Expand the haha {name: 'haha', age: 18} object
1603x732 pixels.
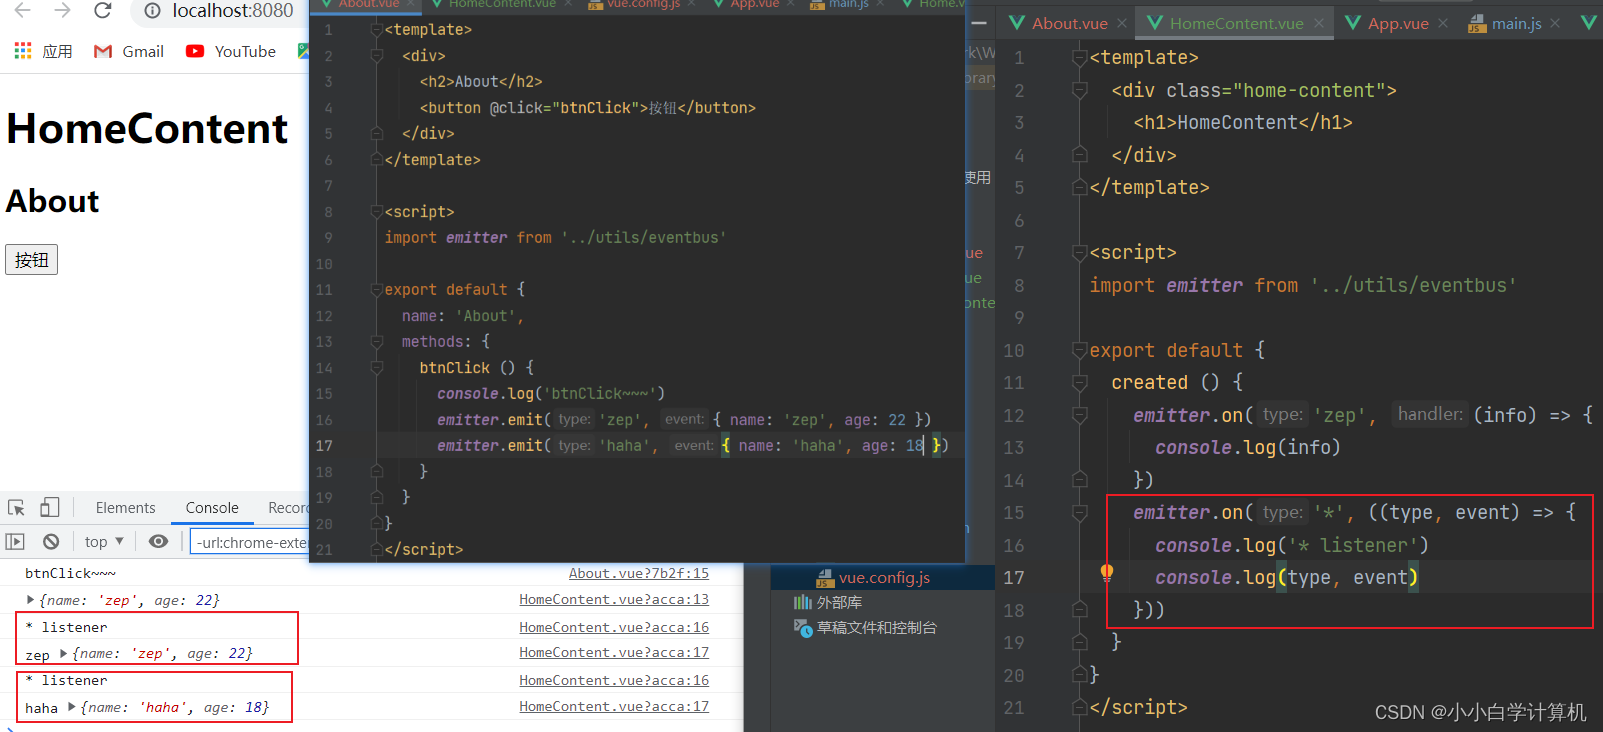click(x=71, y=707)
